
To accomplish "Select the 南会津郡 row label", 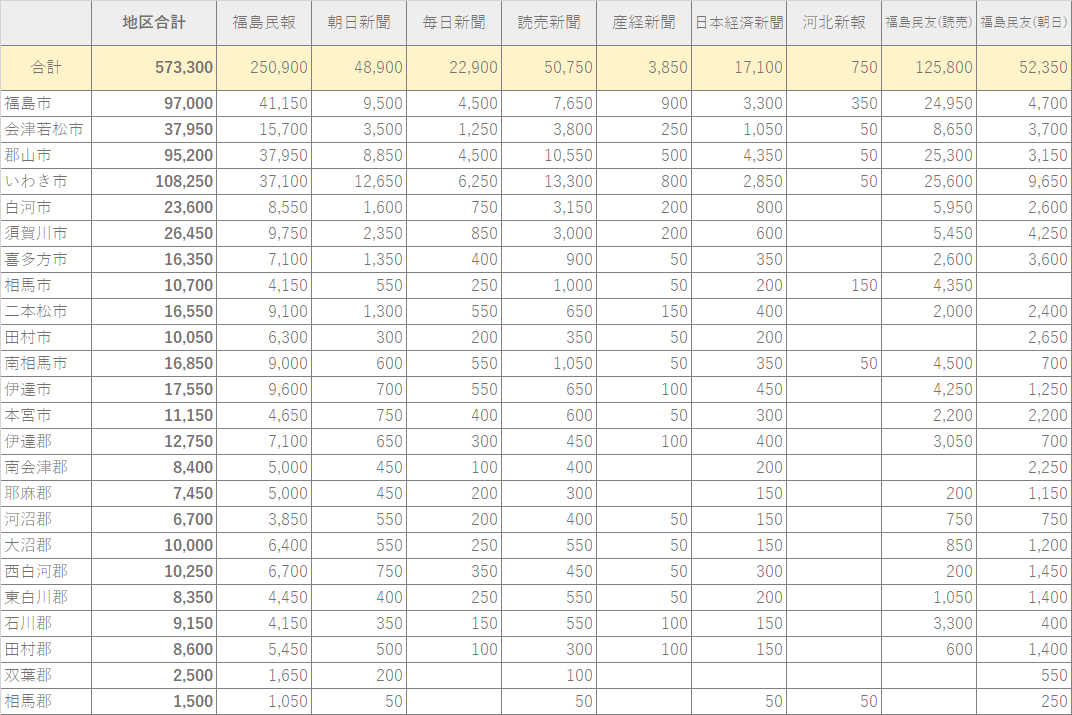I will 46,468.
